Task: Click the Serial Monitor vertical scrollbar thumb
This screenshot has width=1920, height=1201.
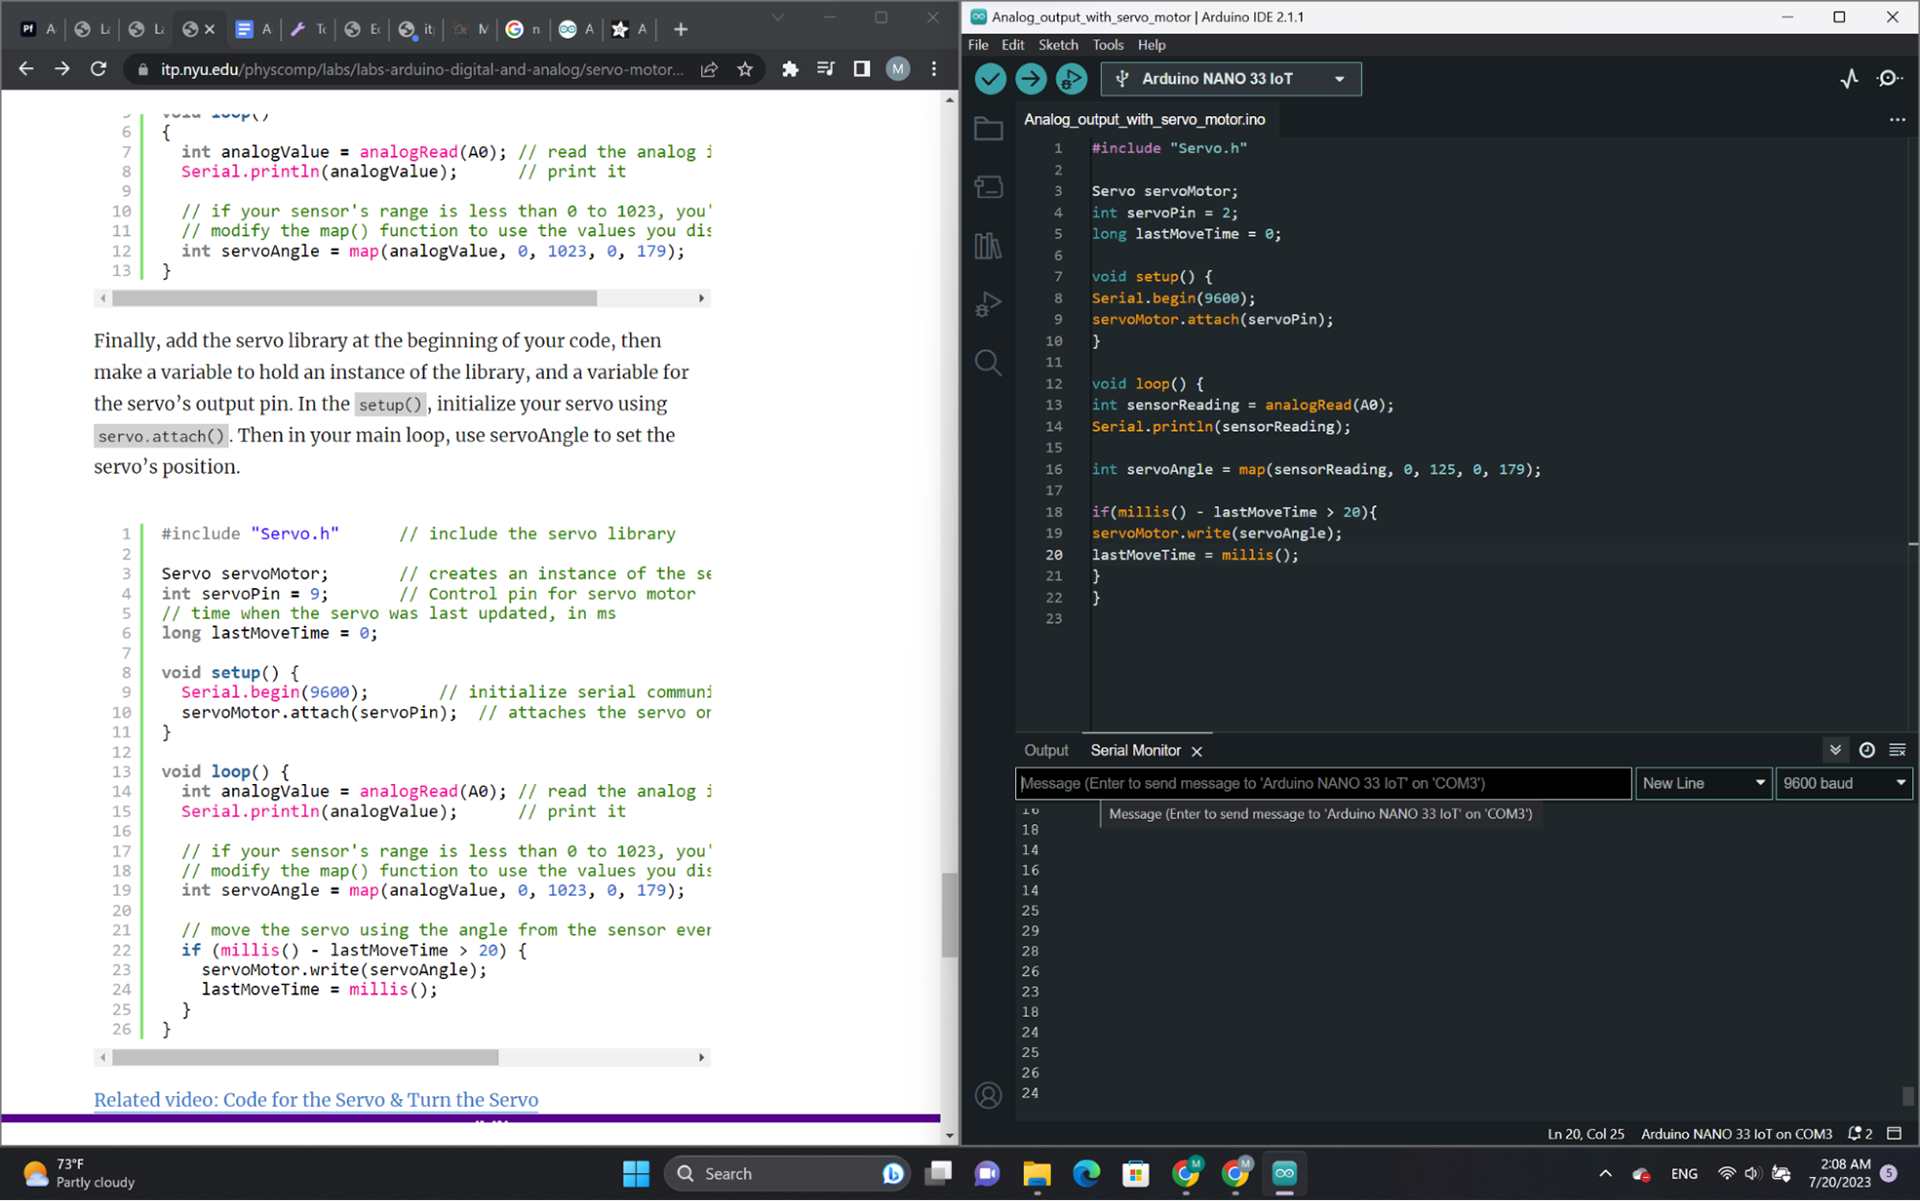Action: click(1908, 1097)
